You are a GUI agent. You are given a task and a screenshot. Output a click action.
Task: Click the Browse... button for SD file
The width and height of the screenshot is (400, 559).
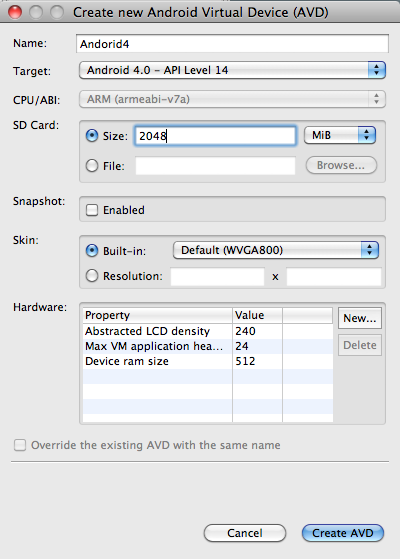coord(341,165)
